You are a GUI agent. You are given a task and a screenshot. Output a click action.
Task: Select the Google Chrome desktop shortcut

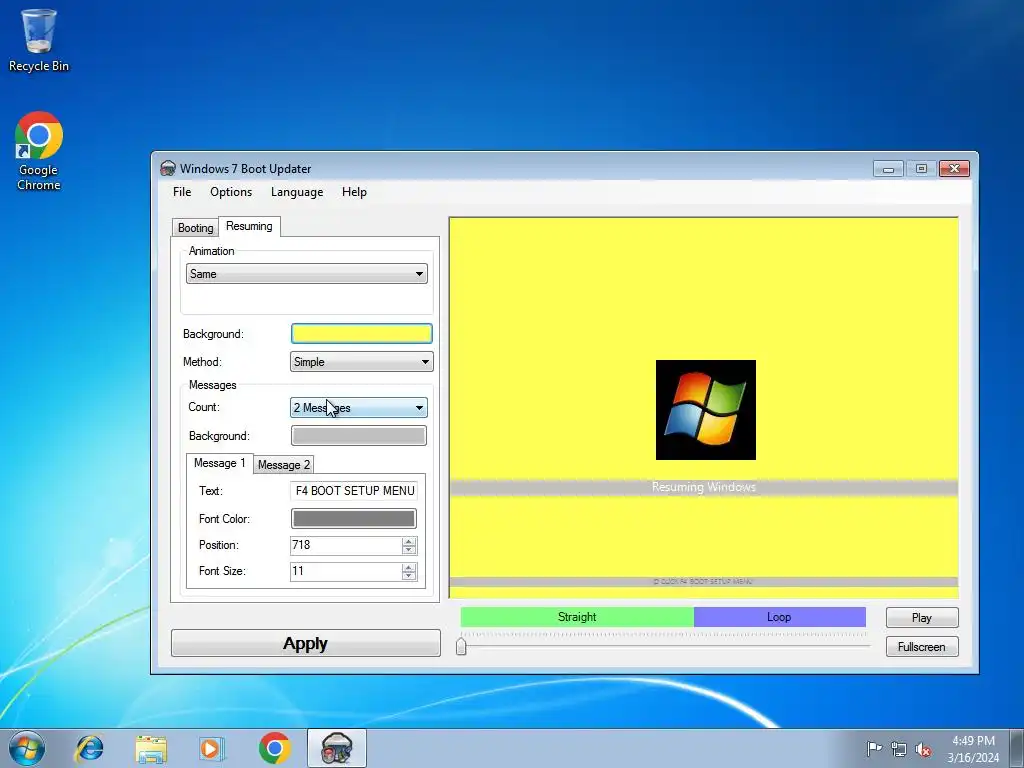click(x=39, y=152)
